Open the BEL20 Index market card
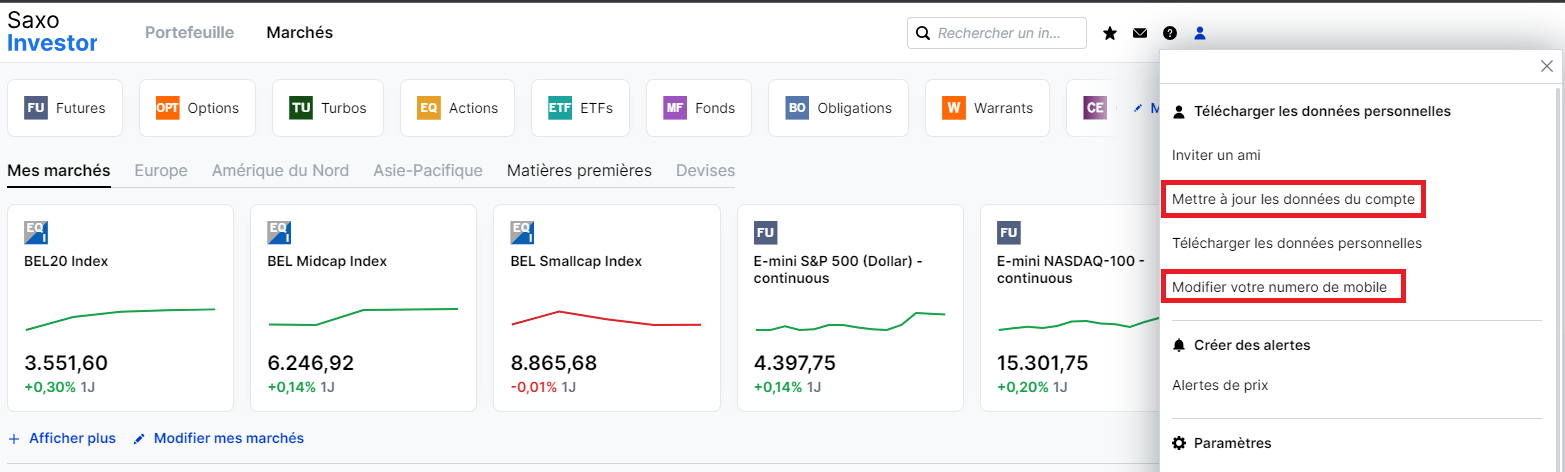 click(120, 308)
